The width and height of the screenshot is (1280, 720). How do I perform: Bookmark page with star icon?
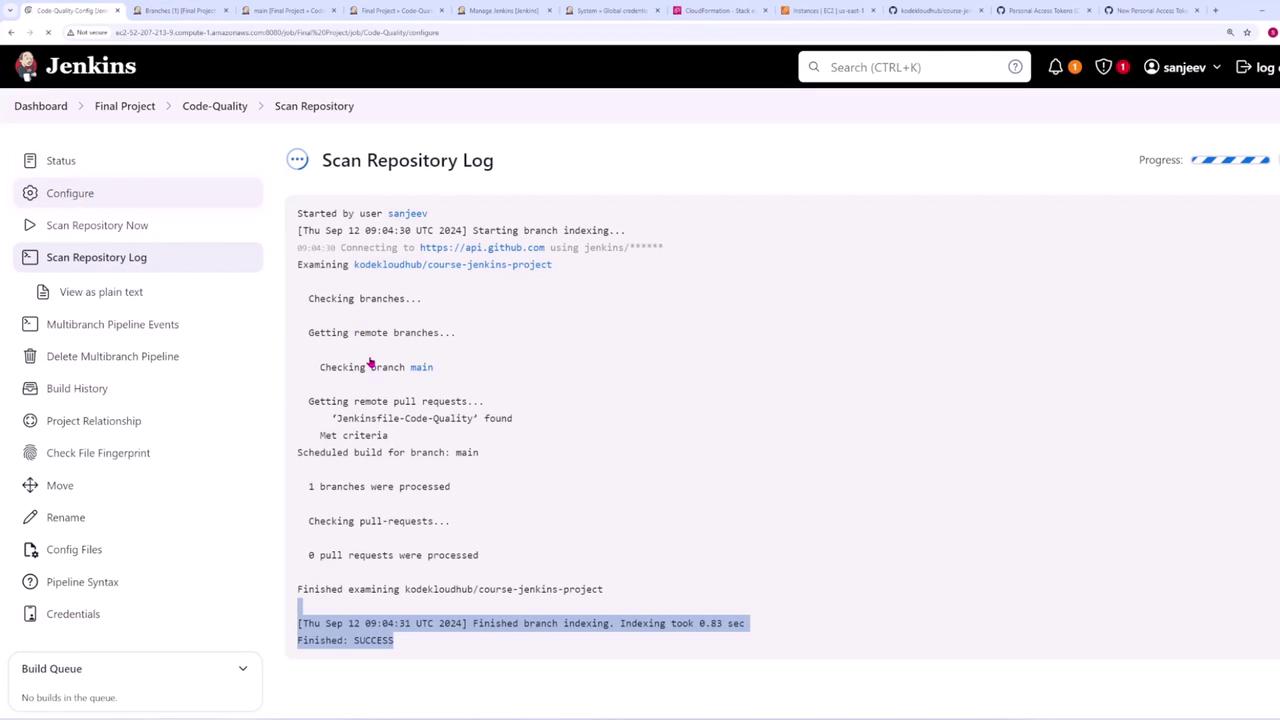pos(1247,32)
